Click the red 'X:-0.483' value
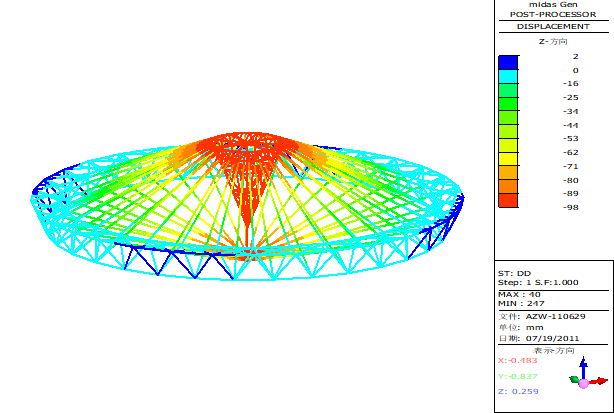Screen dimensions: 614x413 click(x=517, y=361)
